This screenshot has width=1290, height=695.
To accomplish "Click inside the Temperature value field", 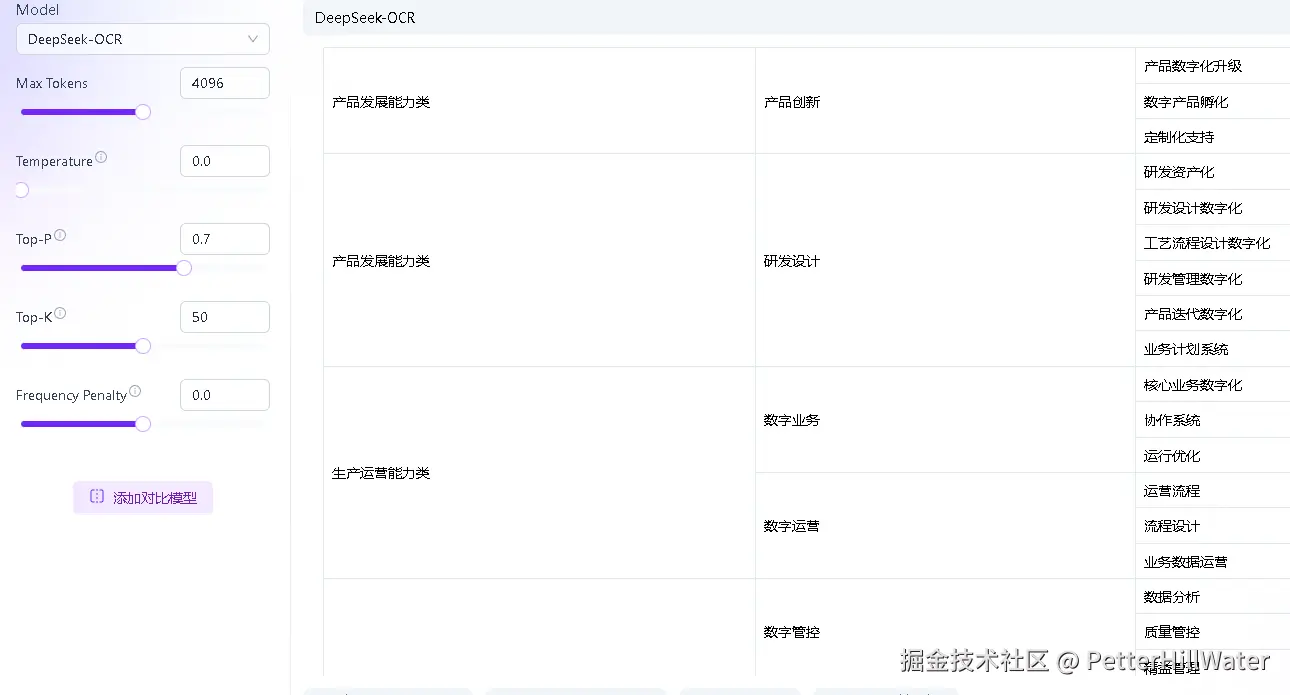I will [x=224, y=160].
